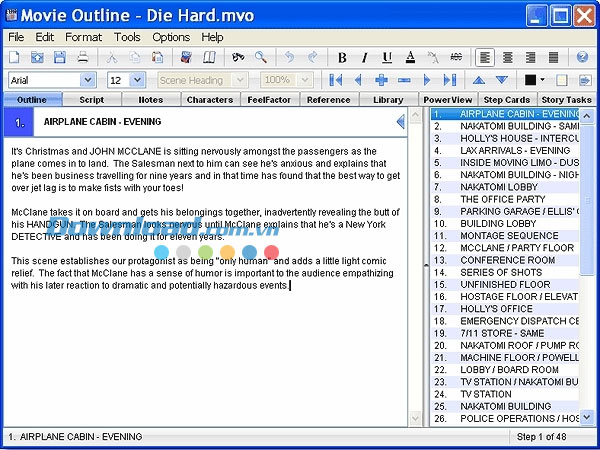This screenshot has width=600, height=450.
Task: Open help with the question mark icon
Action: click(582, 57)
